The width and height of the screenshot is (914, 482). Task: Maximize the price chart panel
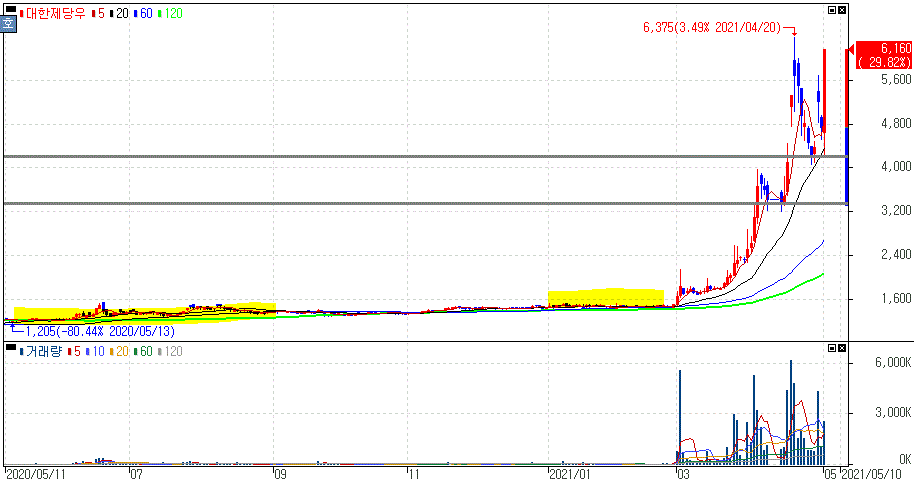click(832, 10)
